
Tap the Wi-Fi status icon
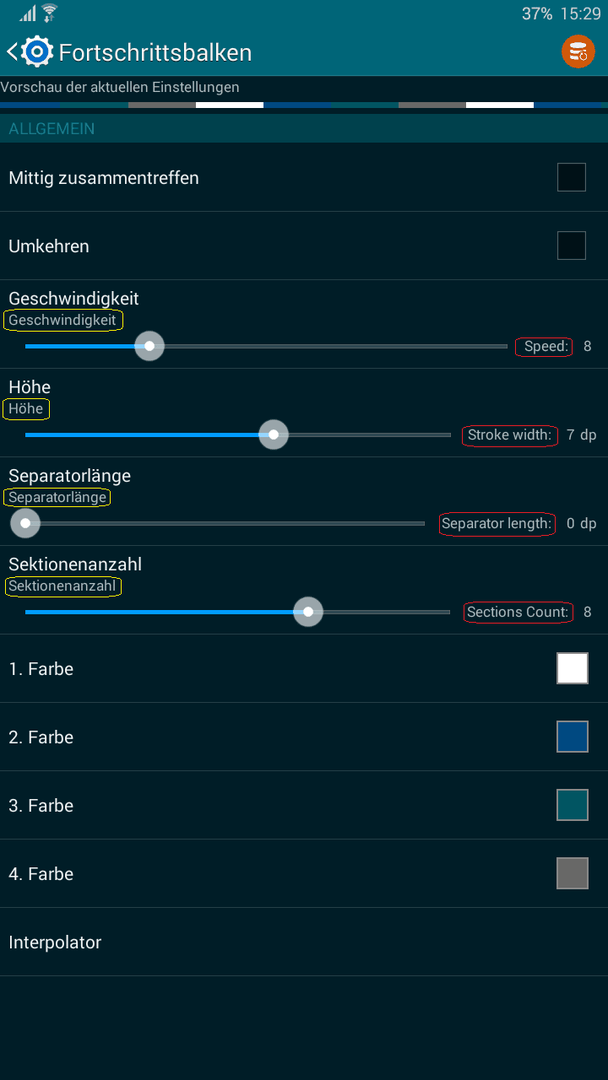click(50, 12)
